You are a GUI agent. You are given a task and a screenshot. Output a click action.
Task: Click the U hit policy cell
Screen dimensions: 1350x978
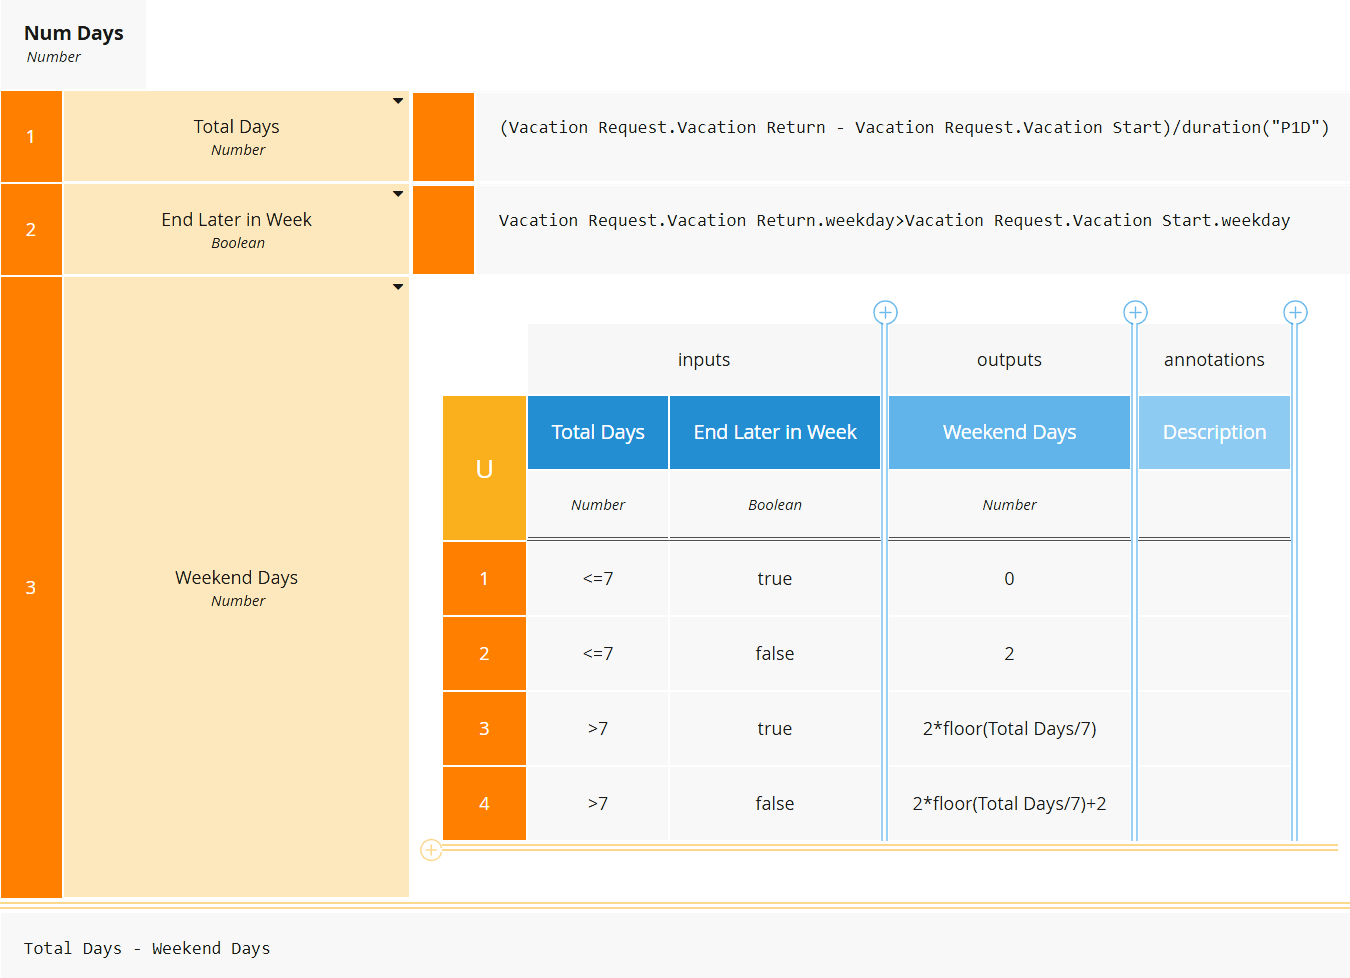click(x=484, y=468)
